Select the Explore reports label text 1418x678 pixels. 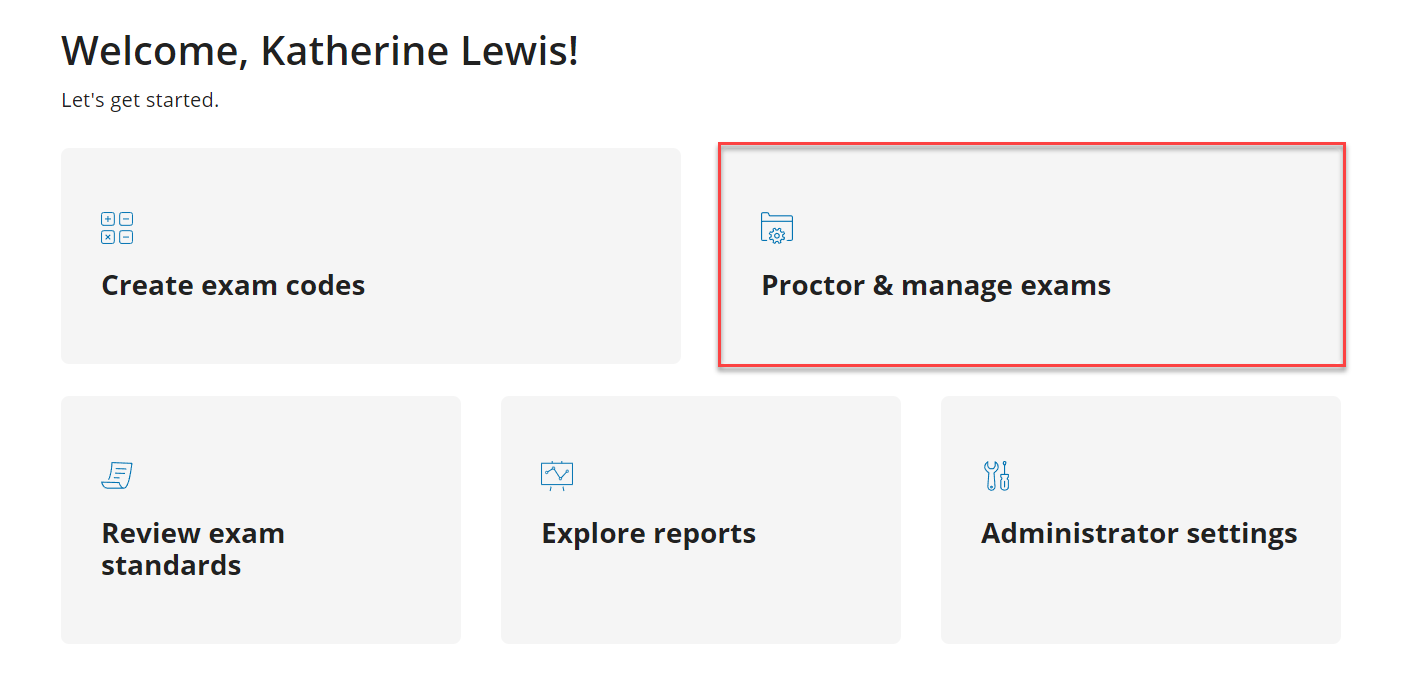point(648,533)
